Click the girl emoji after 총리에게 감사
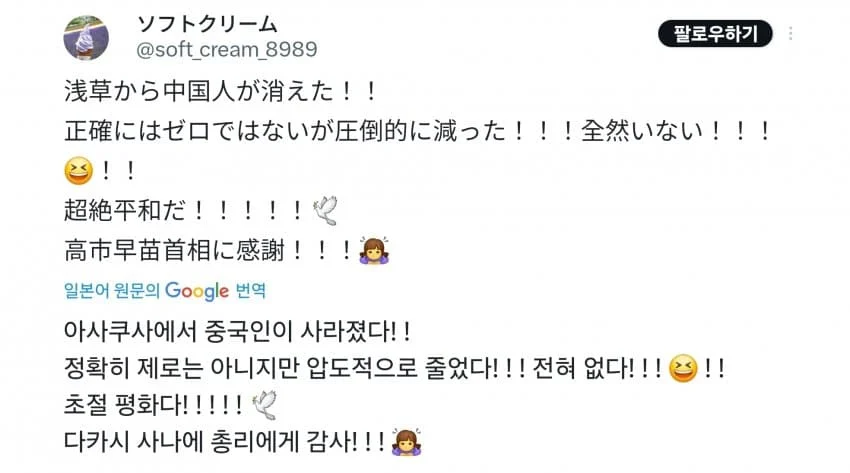The height and width of the screenshot is (473, 850). click(406, 442)
